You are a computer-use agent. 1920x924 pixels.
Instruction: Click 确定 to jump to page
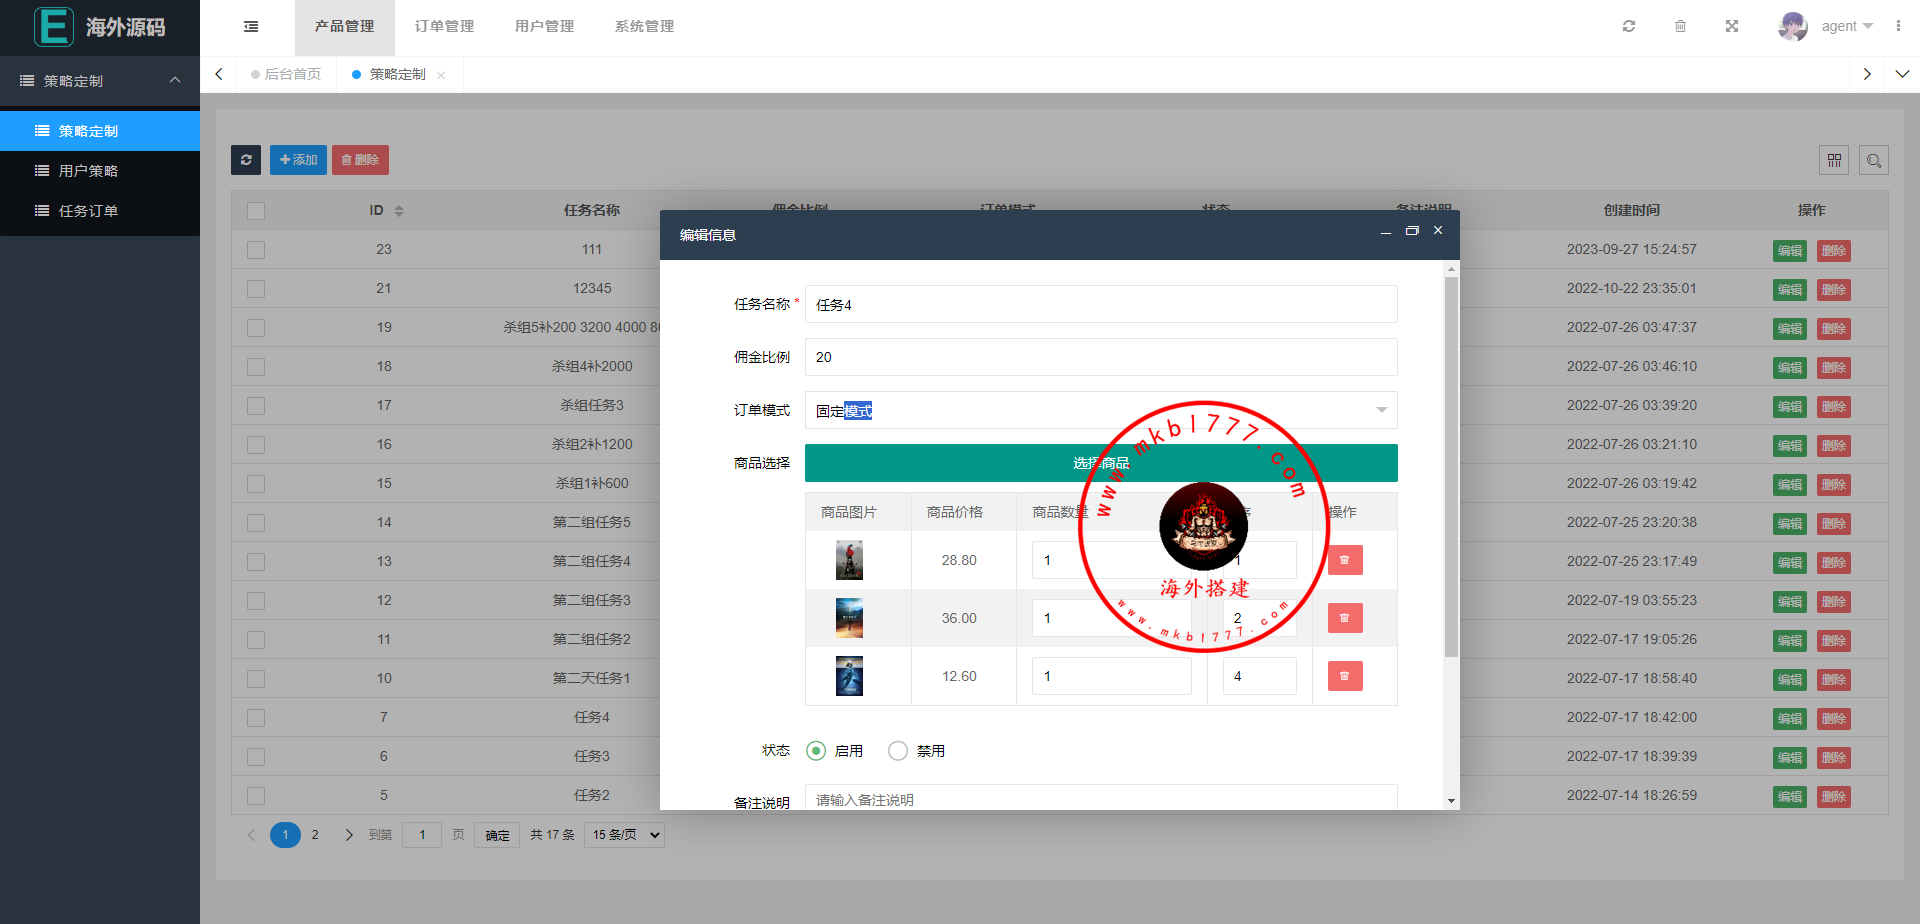pos(497,835)
